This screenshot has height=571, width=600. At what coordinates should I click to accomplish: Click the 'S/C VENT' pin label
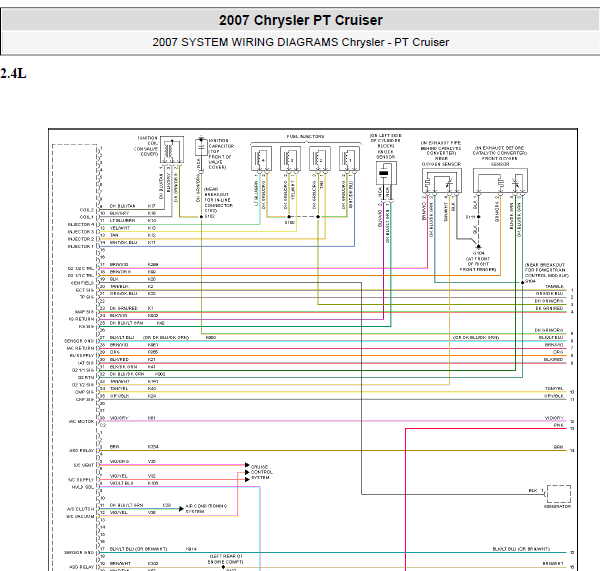point(84,465)
